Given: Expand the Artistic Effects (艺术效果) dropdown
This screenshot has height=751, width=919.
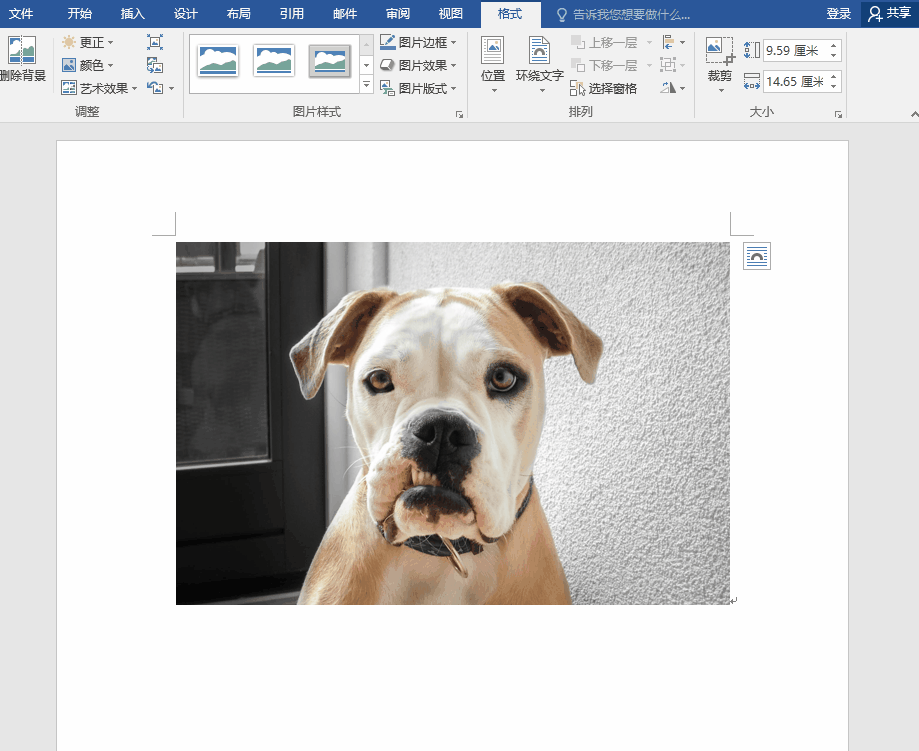Looking at the screenshot, I should point(98,88).
